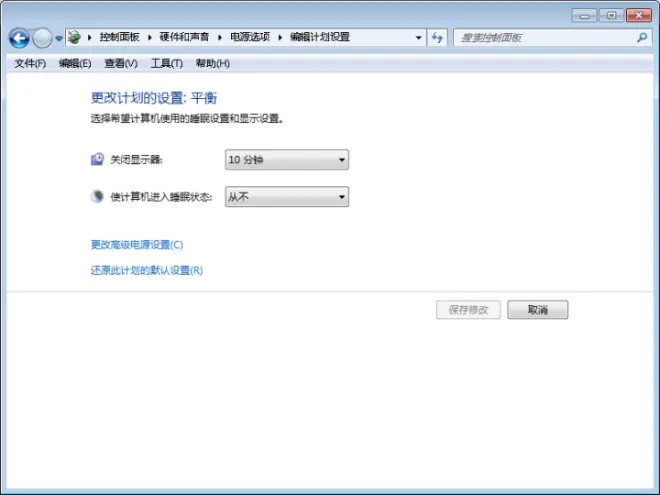Screen dimensions: 660x495
Task: Click 编辑计划设置 in the breadcrumb
Action: (320, 37)
